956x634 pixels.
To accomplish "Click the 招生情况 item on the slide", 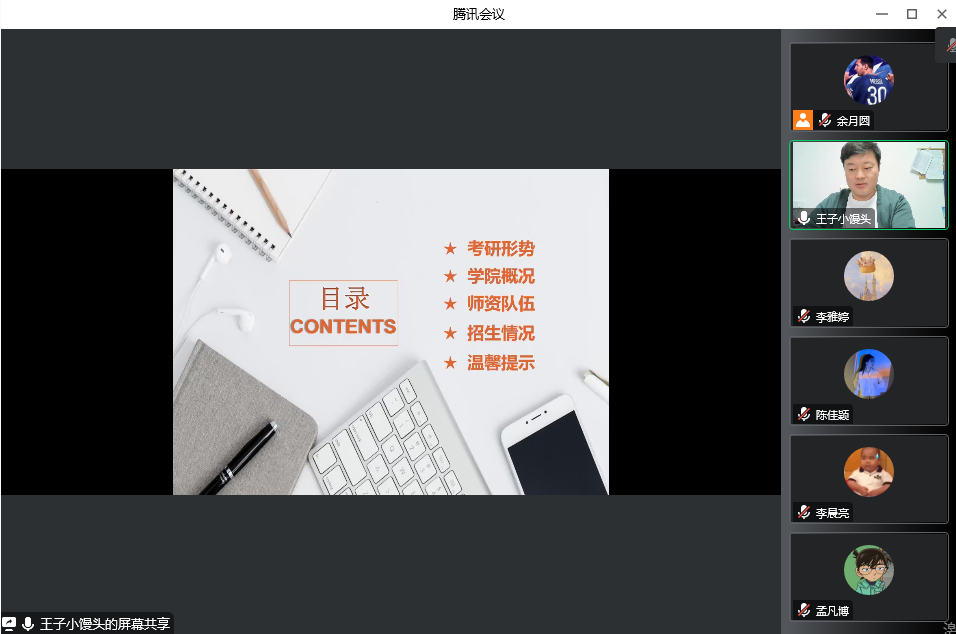I will coord(500,333).
